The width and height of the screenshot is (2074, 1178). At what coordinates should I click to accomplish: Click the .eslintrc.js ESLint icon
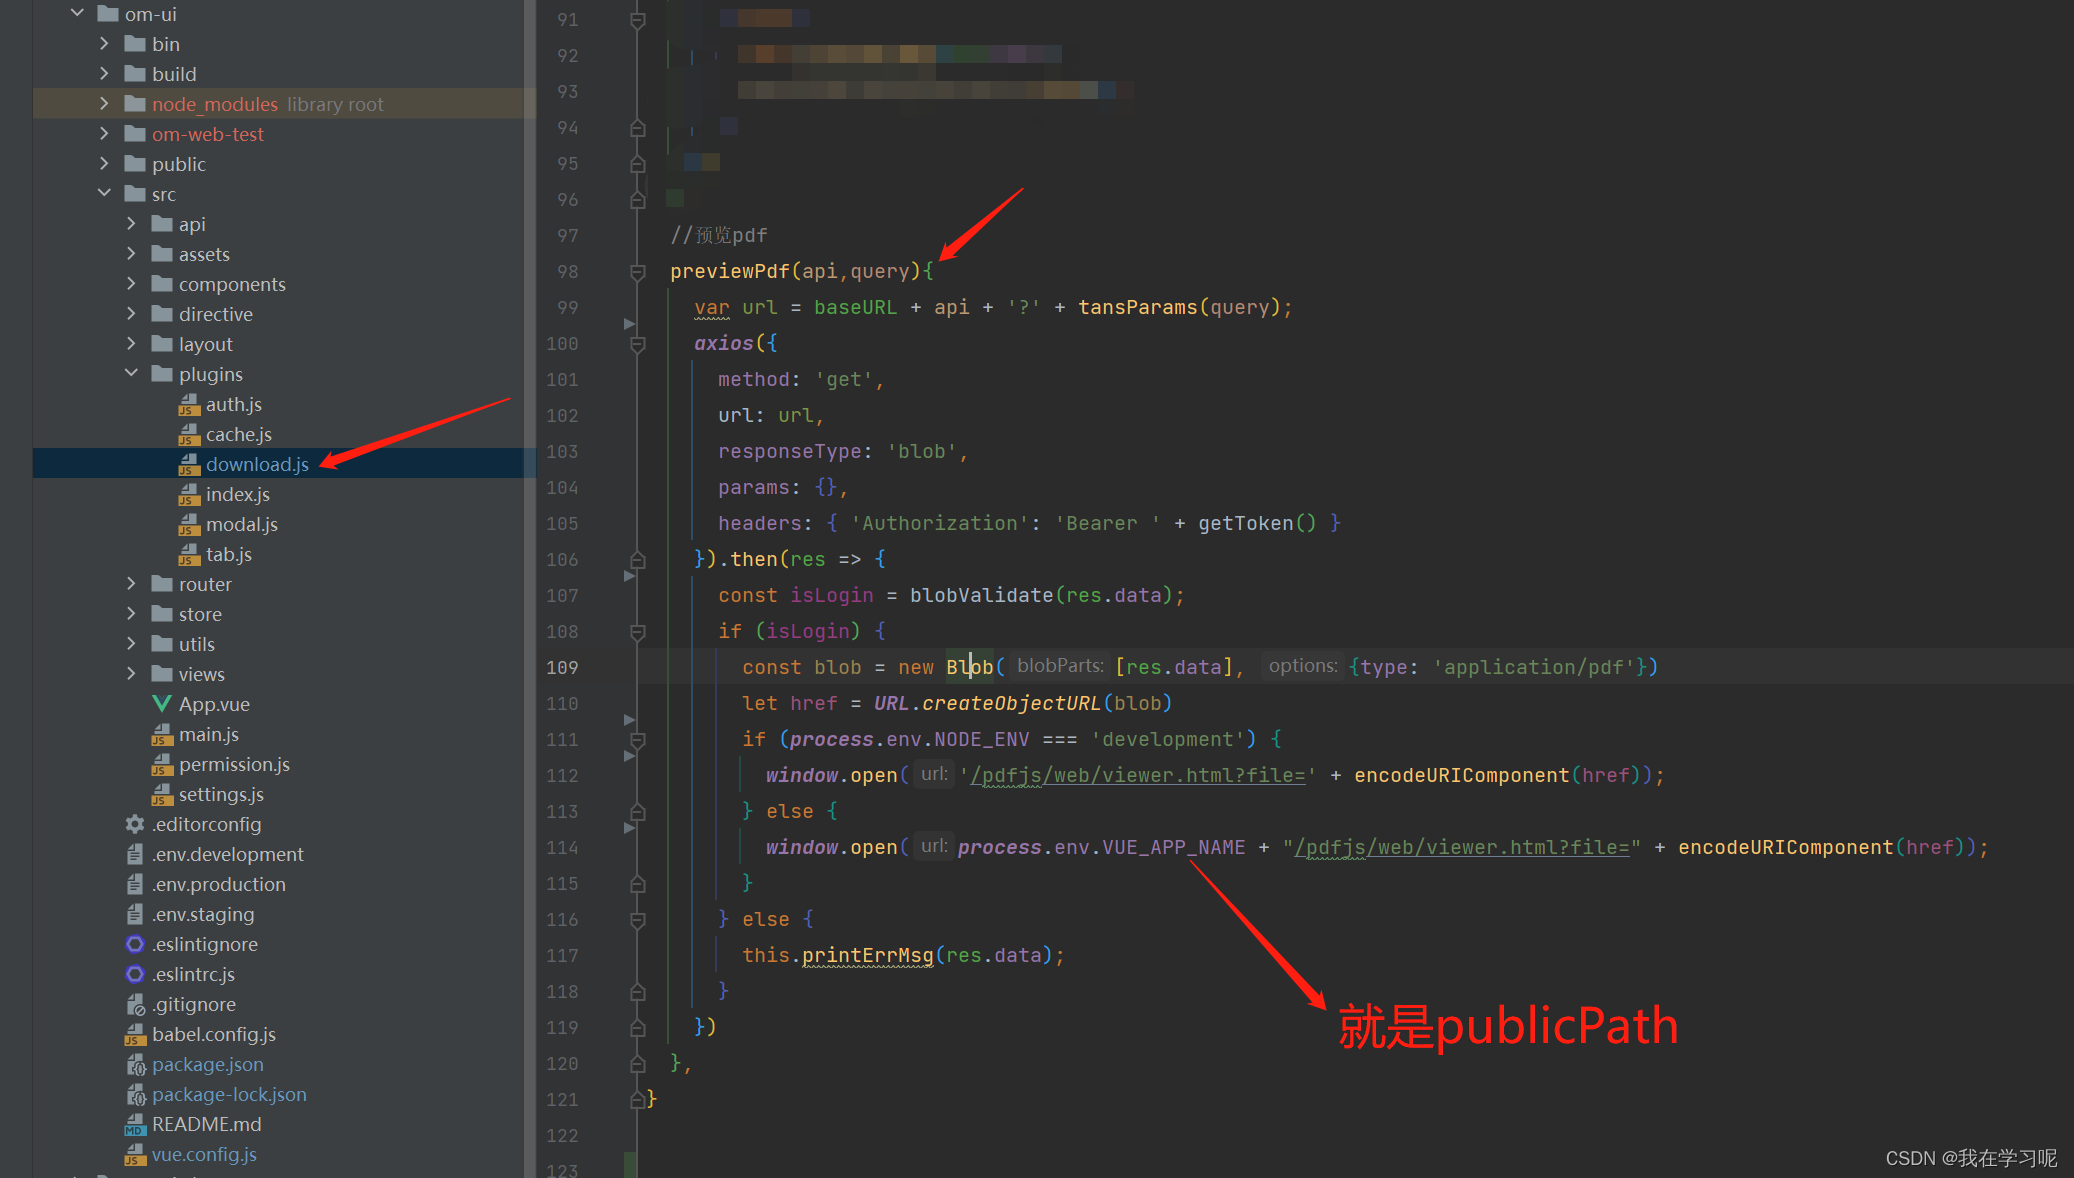(135, 973)
